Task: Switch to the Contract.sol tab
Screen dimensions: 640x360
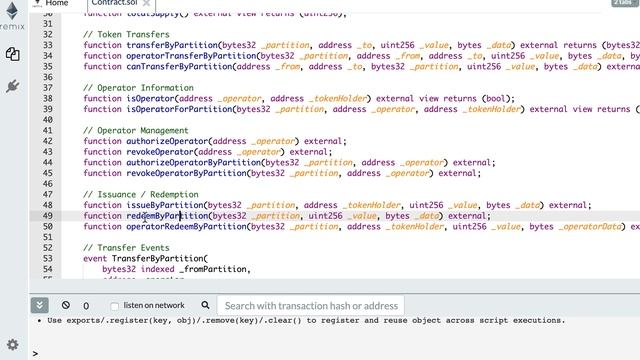Action: tap(114, 3)
